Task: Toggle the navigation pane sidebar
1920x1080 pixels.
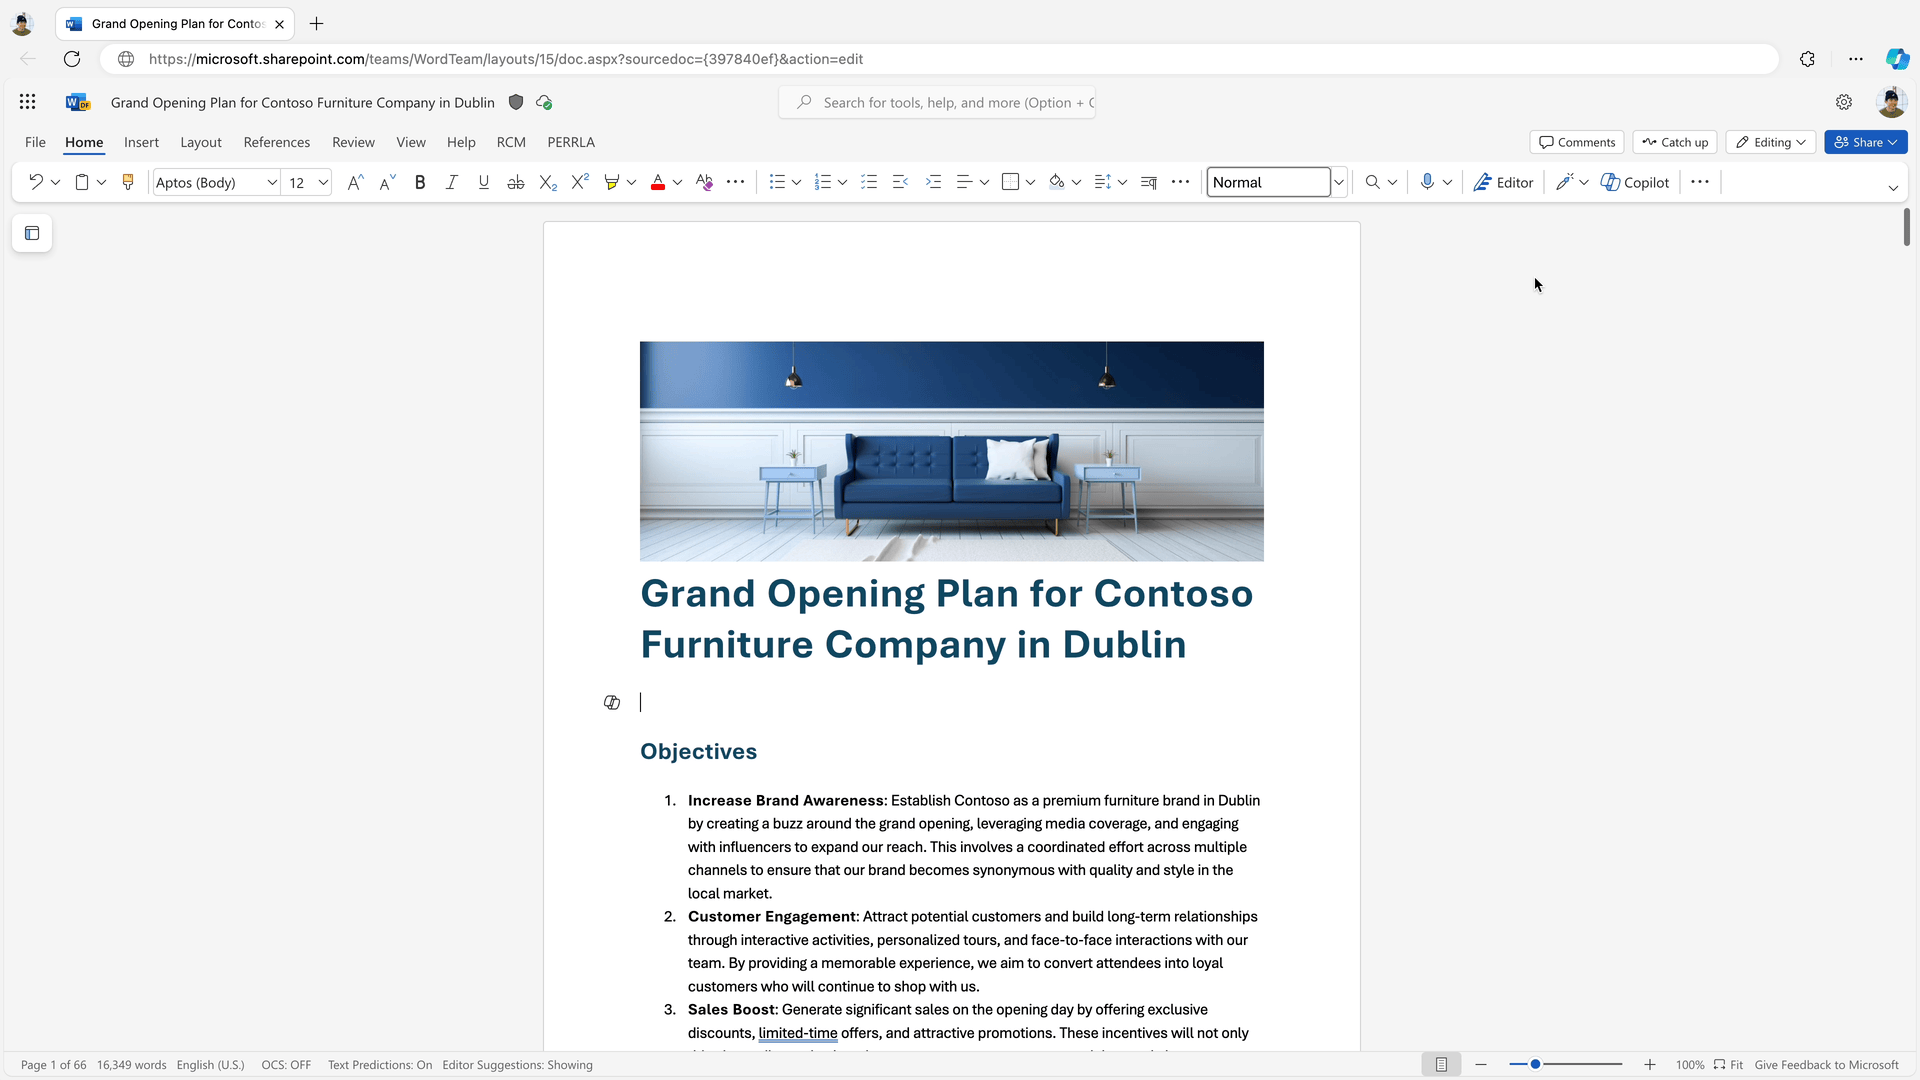Action: click(32, 233)
